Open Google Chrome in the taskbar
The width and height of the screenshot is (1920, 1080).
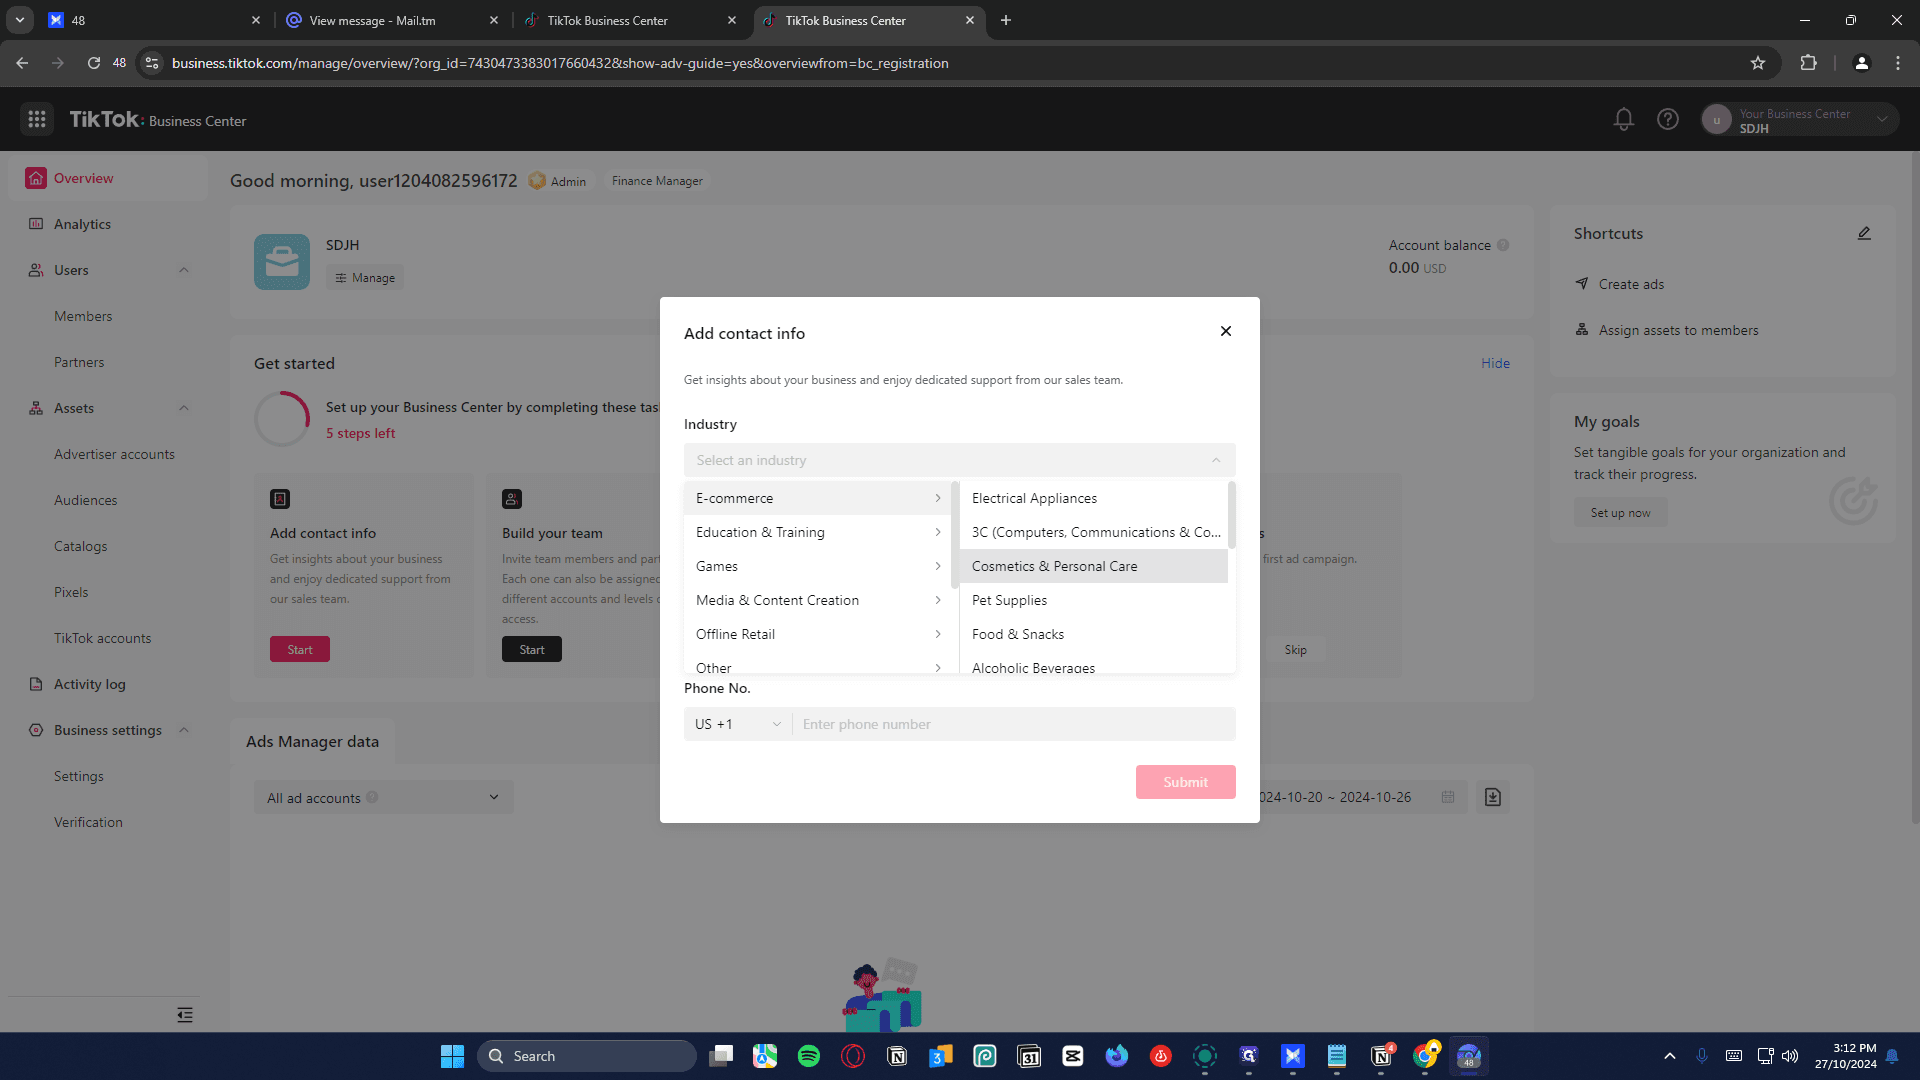[x=1425, y=1056]
